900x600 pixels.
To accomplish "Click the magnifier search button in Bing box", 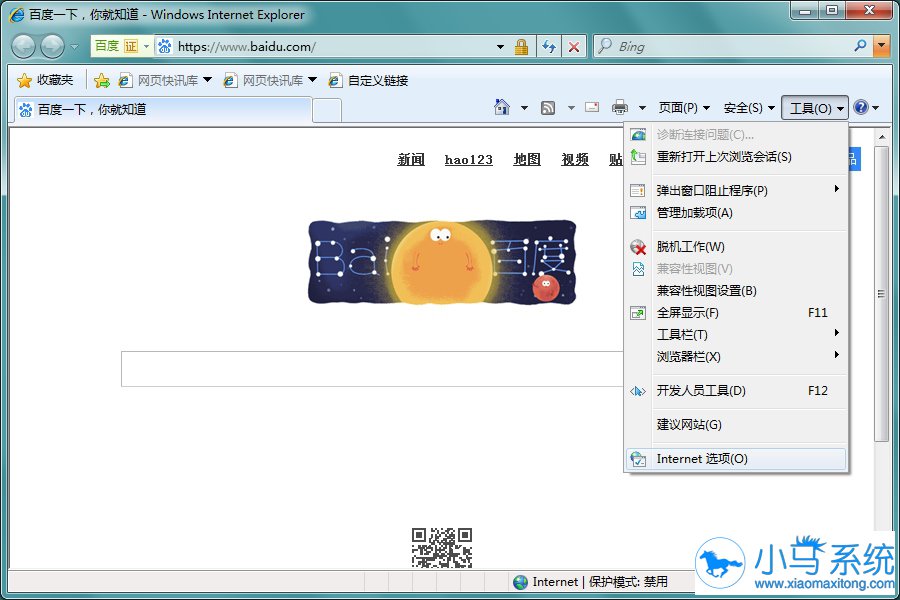I will coord(860,46).
